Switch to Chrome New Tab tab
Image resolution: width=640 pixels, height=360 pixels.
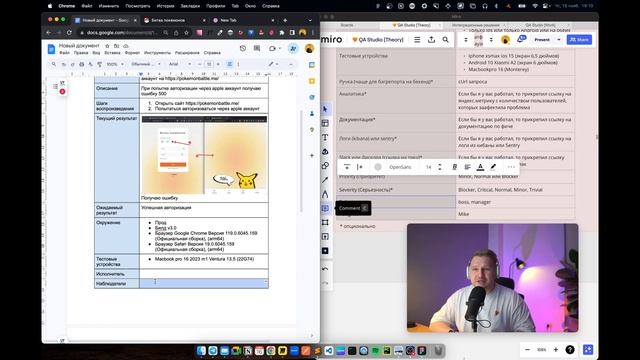pyautogui.click(x=243, y=20)
